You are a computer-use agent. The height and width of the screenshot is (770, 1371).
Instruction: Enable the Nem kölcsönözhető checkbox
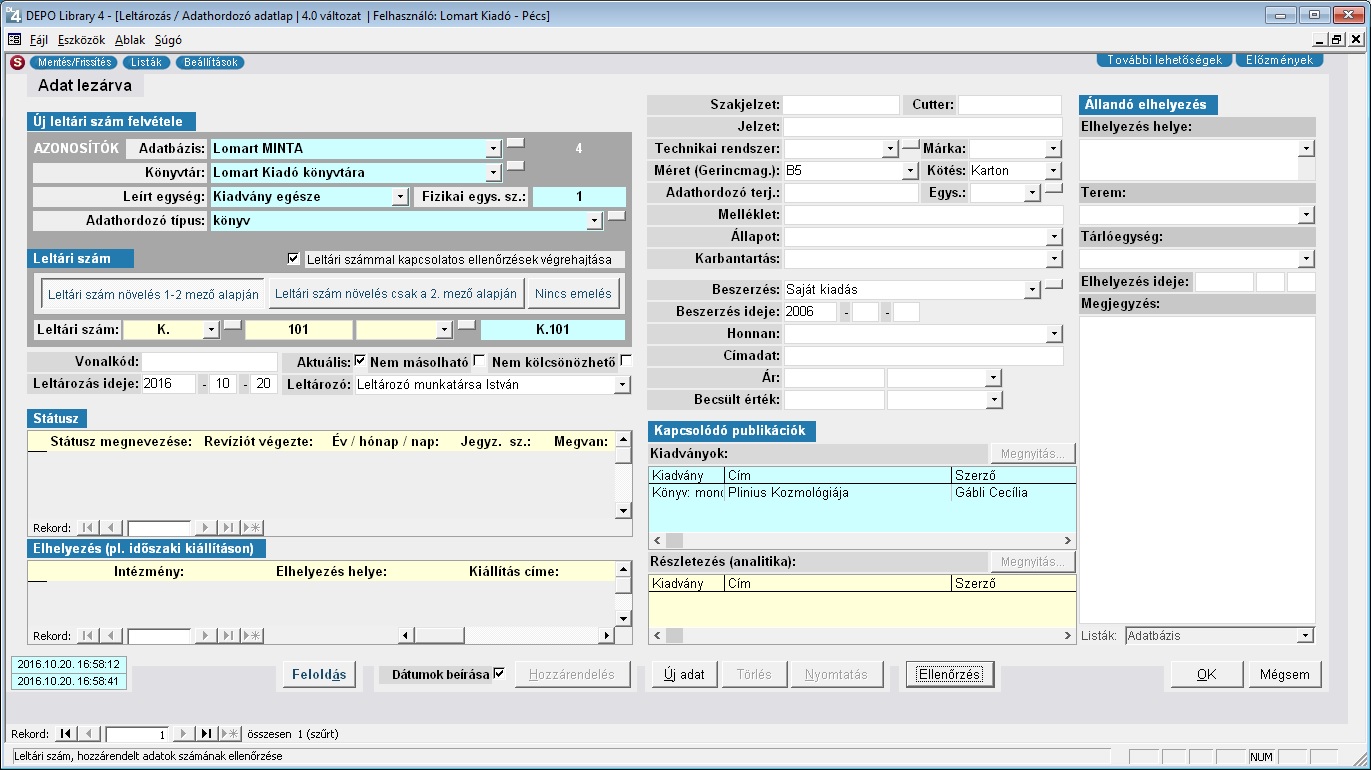[x=627, y=361]
